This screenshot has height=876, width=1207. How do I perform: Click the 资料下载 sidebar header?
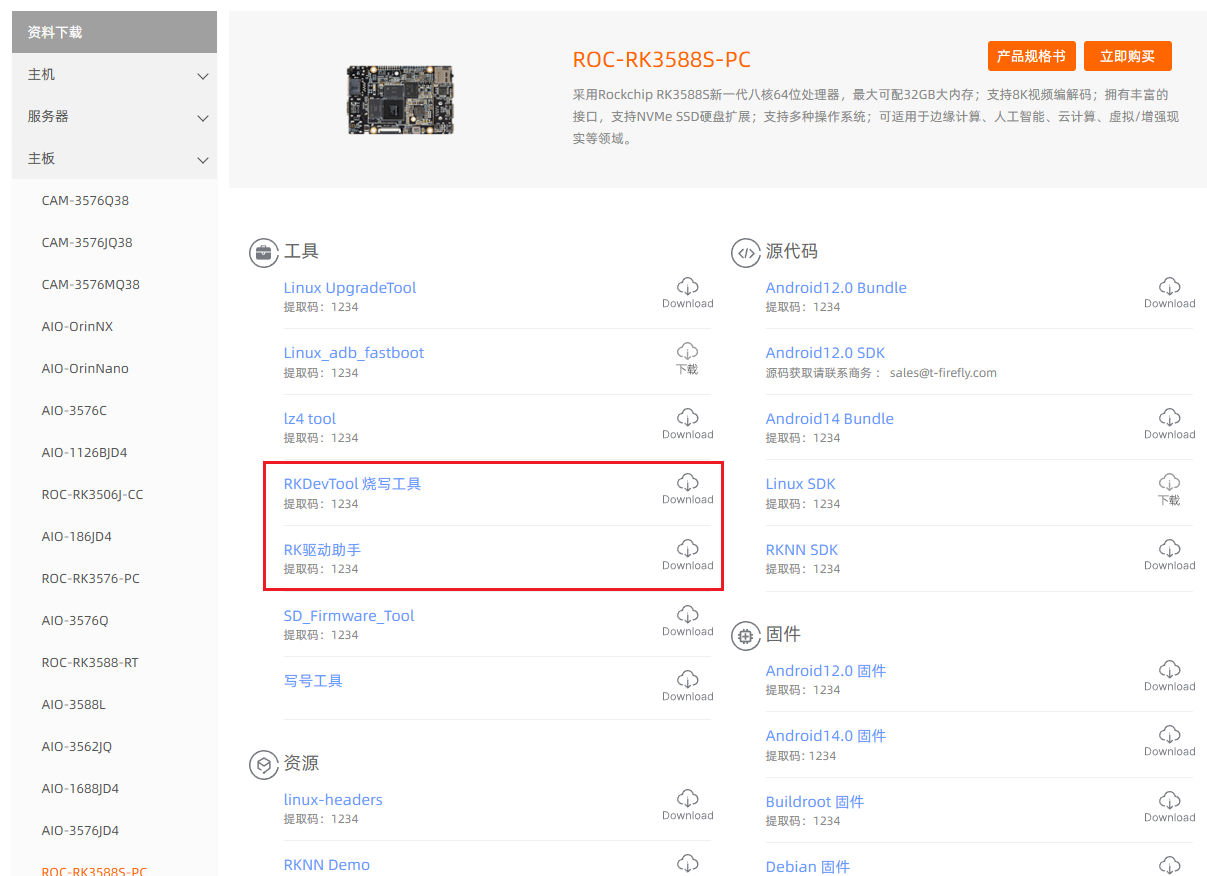(x=114, y=32)
